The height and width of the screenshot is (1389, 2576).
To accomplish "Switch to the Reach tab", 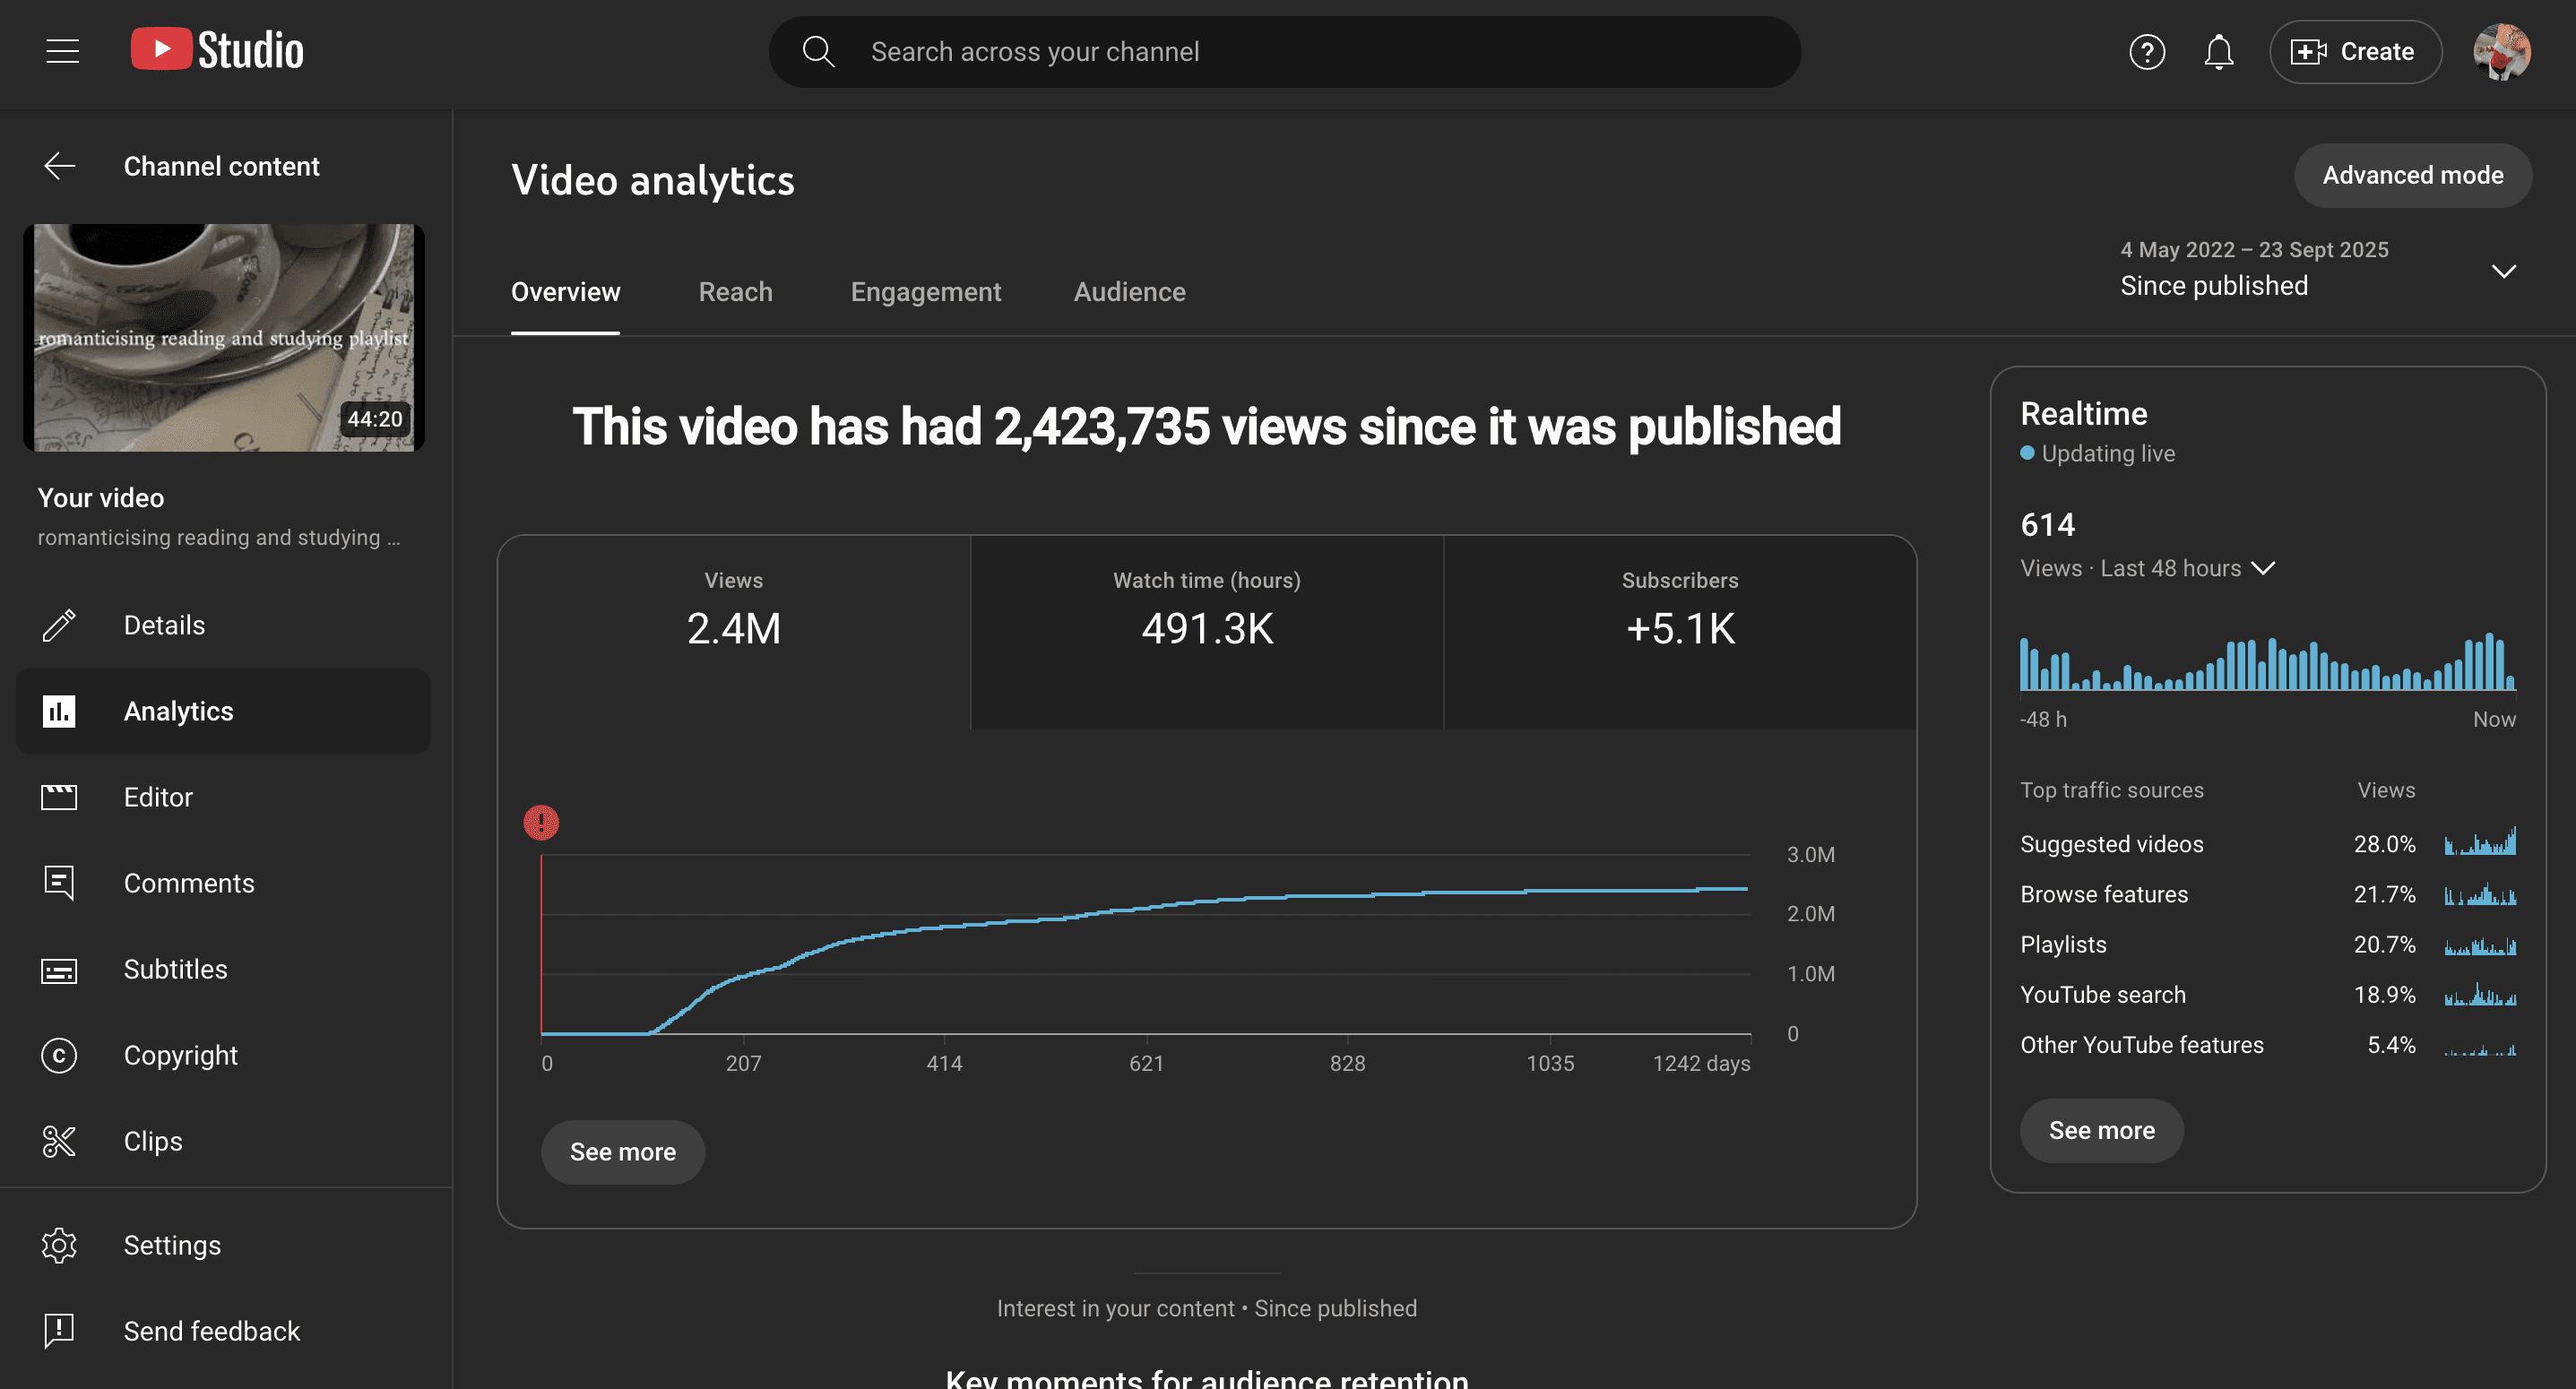I will click(x=735, y=292).
